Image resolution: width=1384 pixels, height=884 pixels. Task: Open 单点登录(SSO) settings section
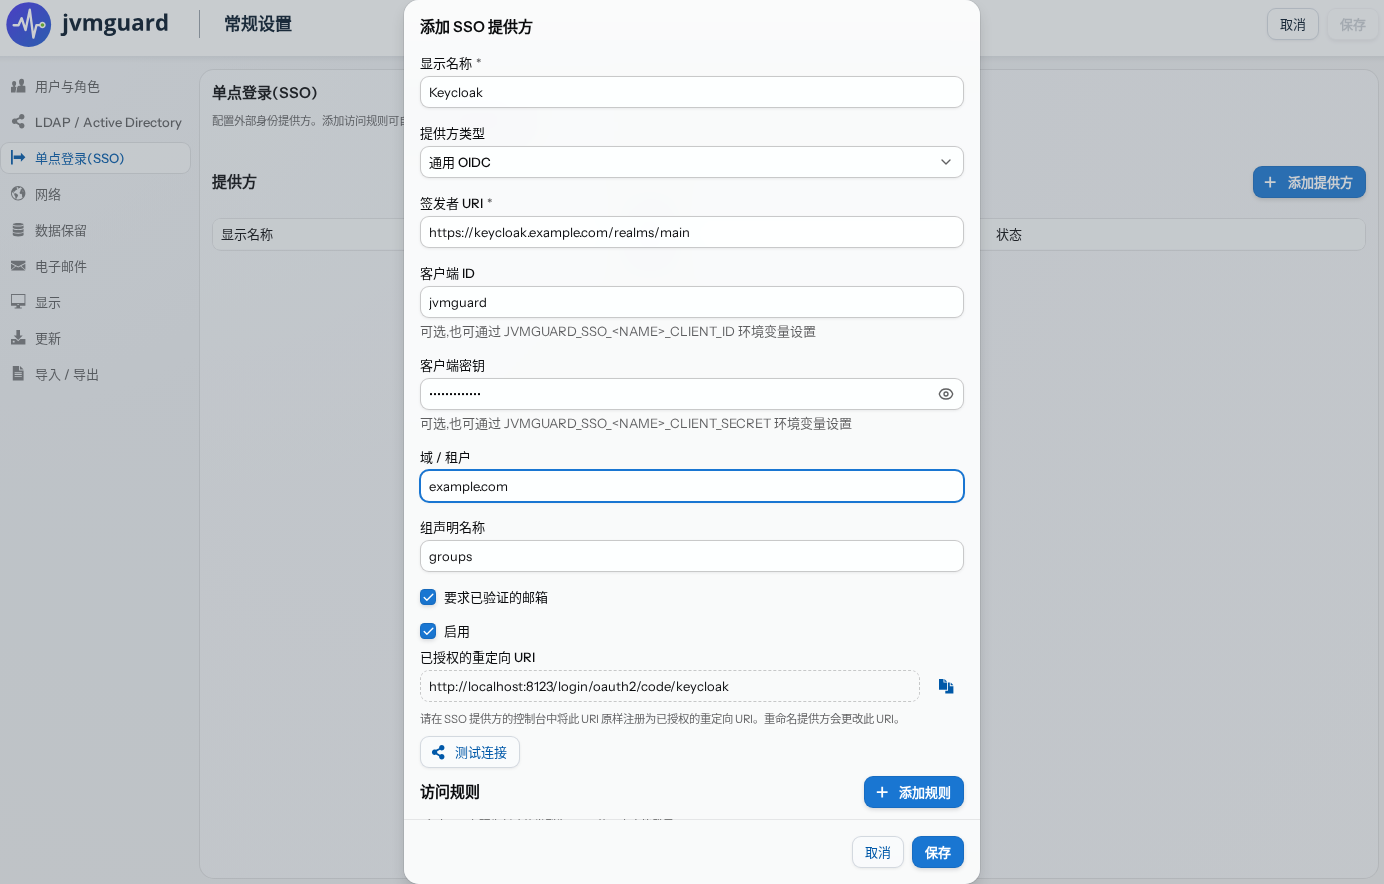click(95, 158)
